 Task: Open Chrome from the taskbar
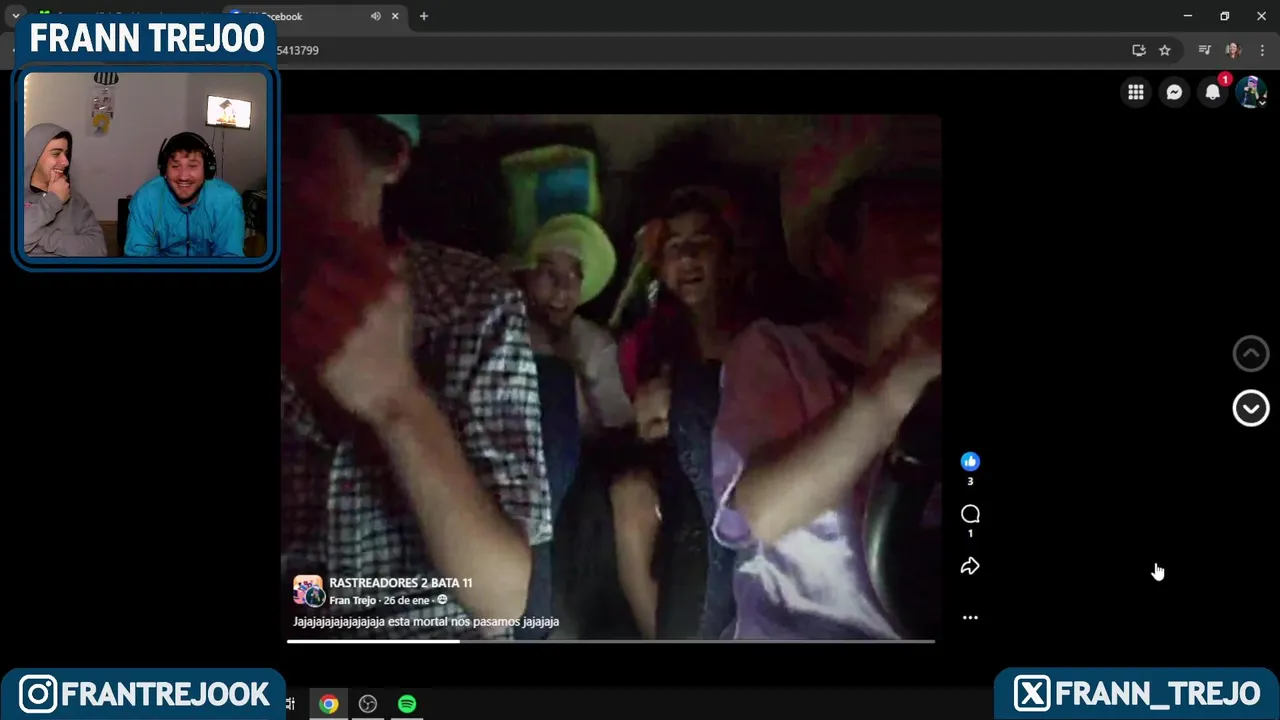[x=328, y=704]
